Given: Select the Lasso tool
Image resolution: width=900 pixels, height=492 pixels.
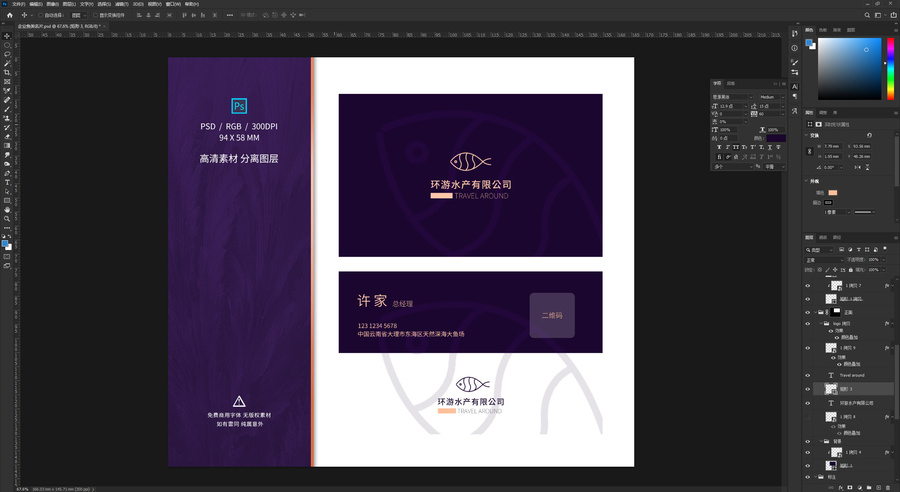Looking at the screenshot, I should tap(7, 54).
